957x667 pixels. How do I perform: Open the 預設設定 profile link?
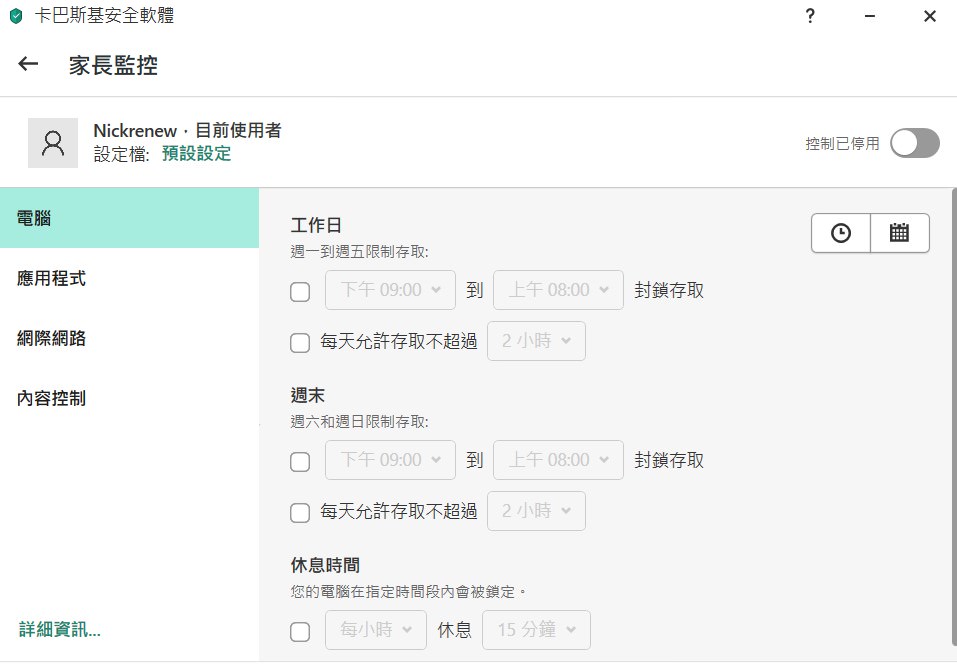pos(197,154)
